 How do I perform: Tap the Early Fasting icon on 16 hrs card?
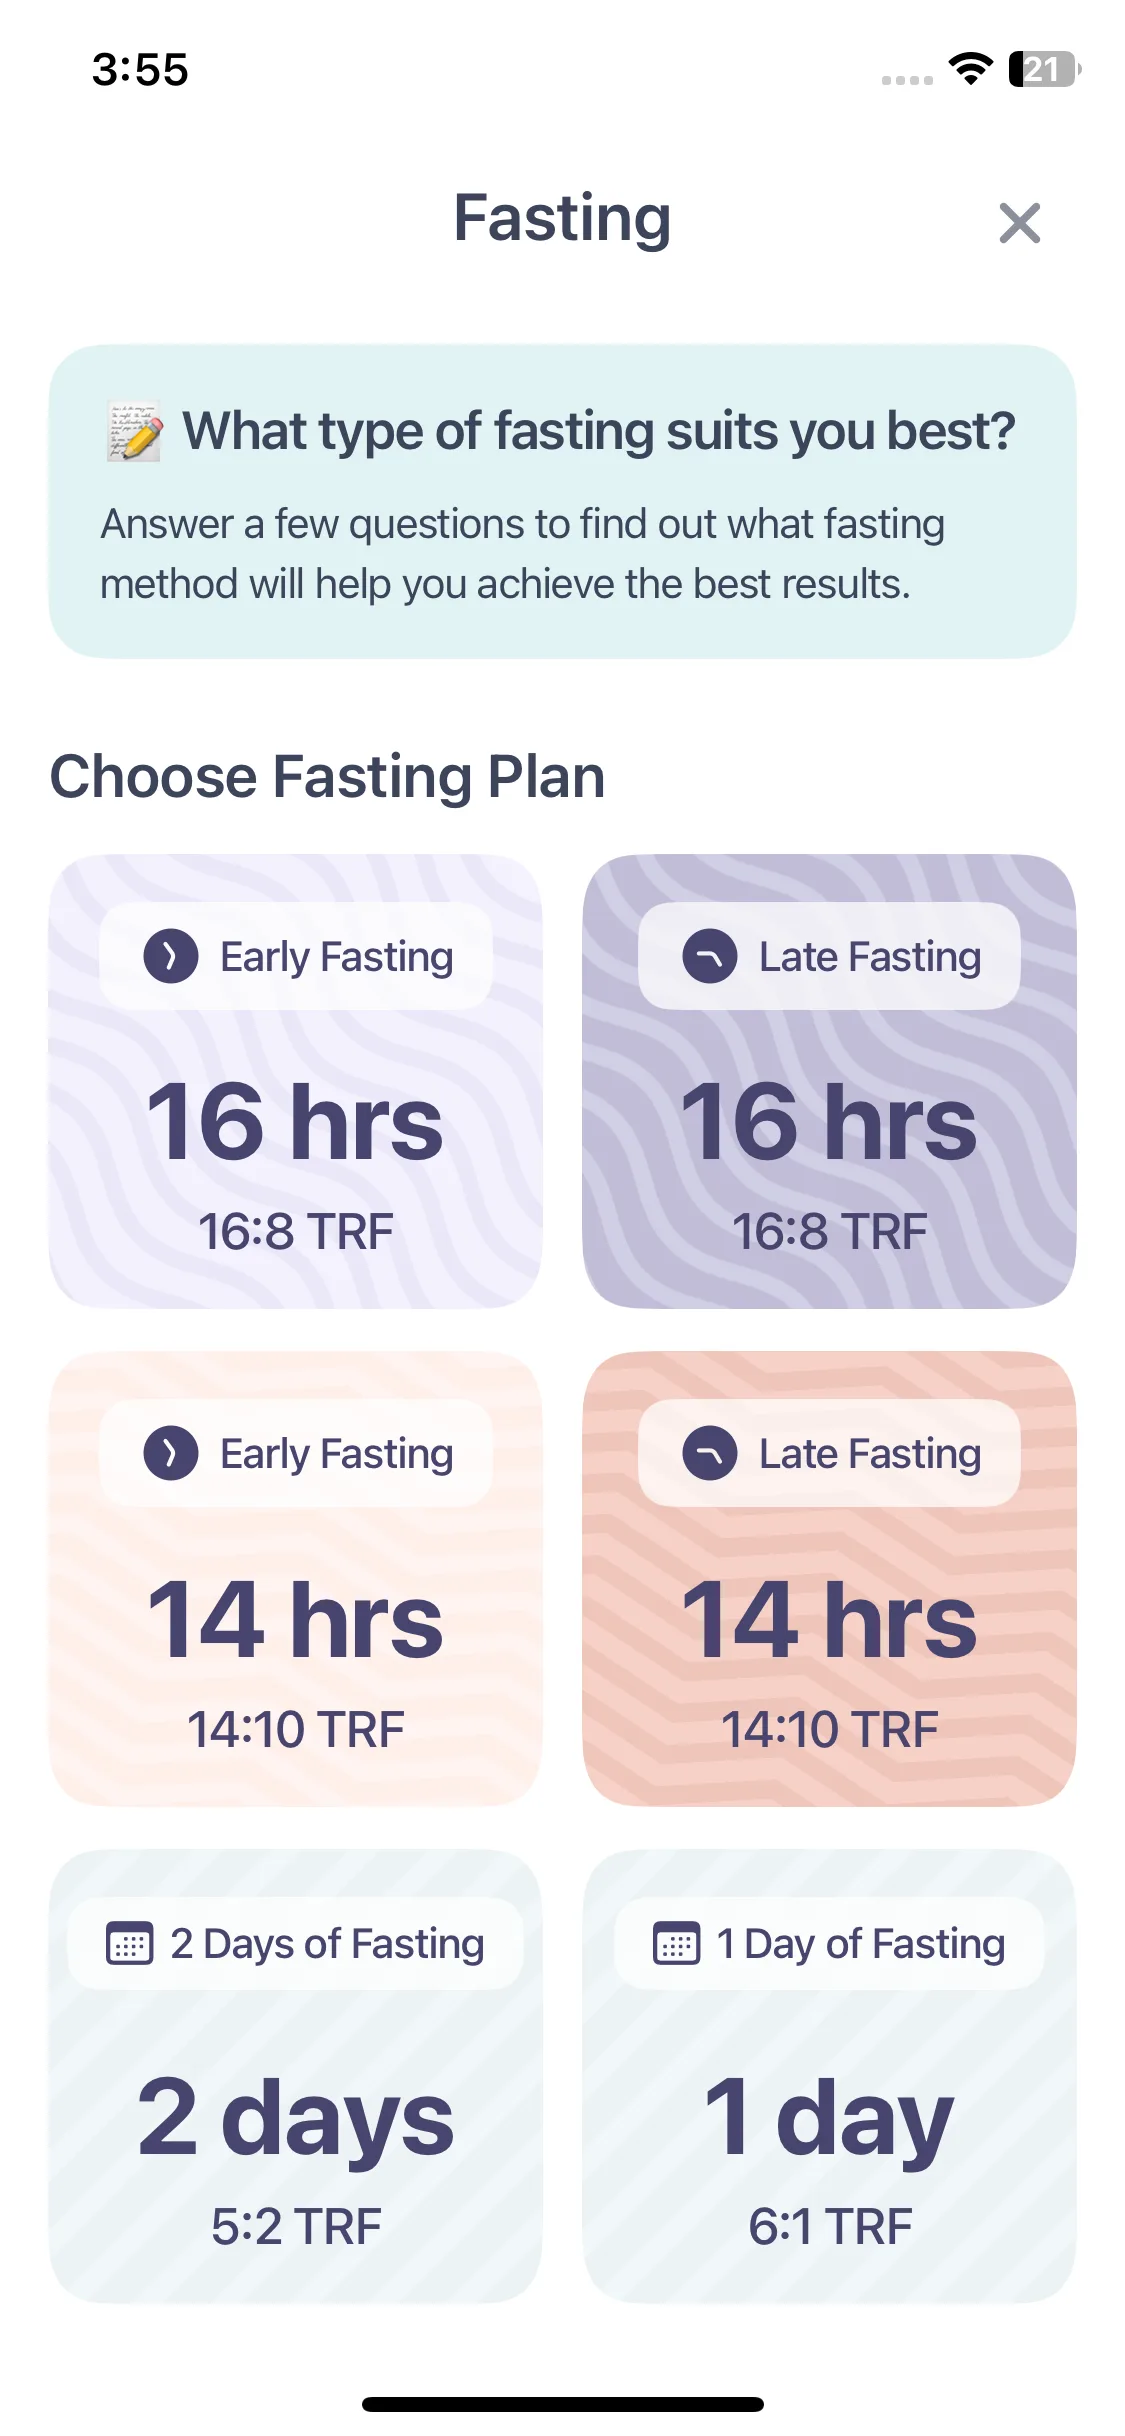click(171, 956)
